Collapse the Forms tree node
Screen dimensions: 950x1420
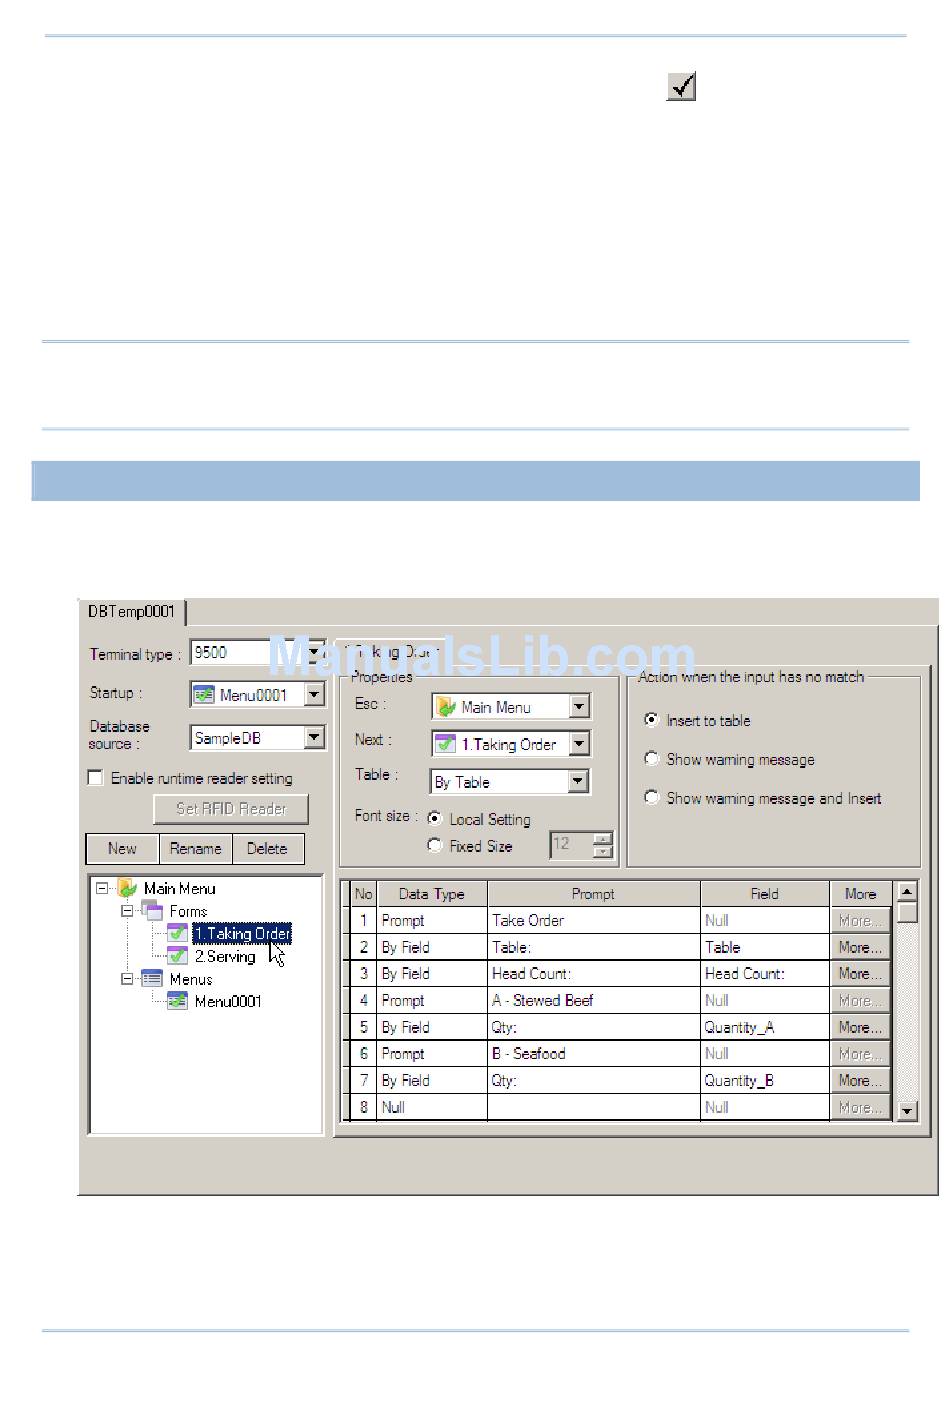pyautogui.click(x=128, y=911)
